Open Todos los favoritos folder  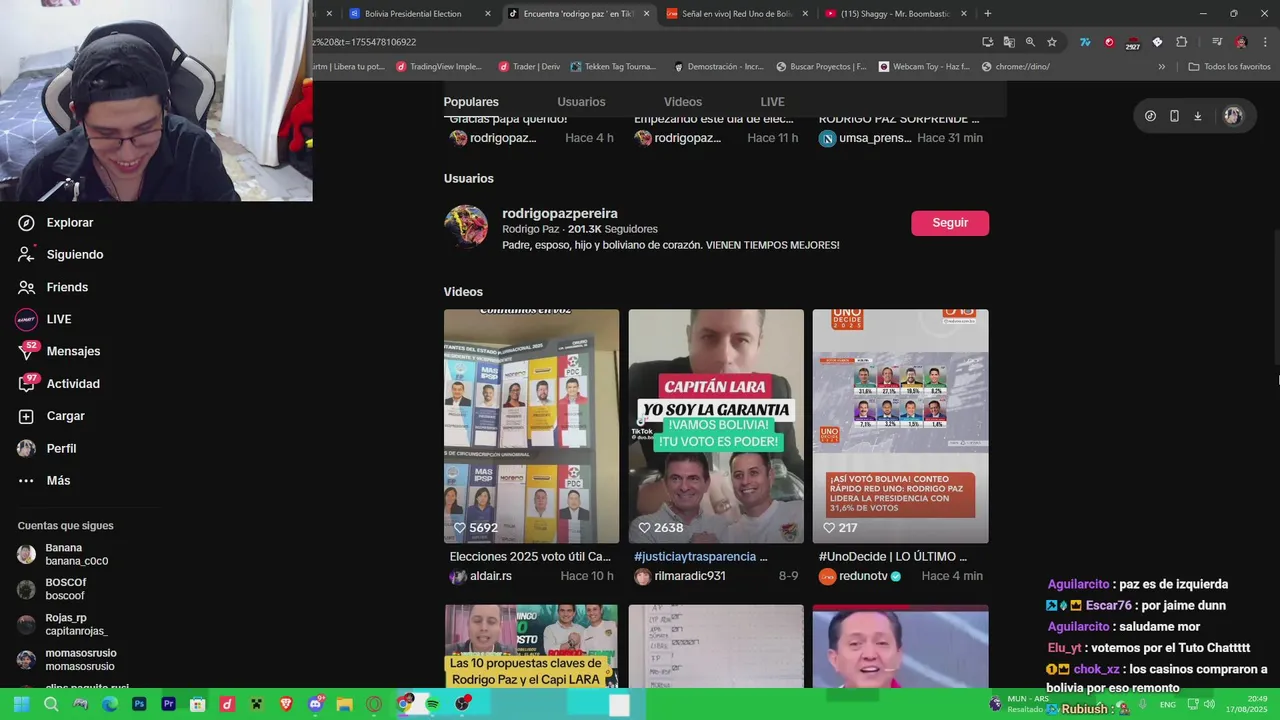[x=1230, y=67]
